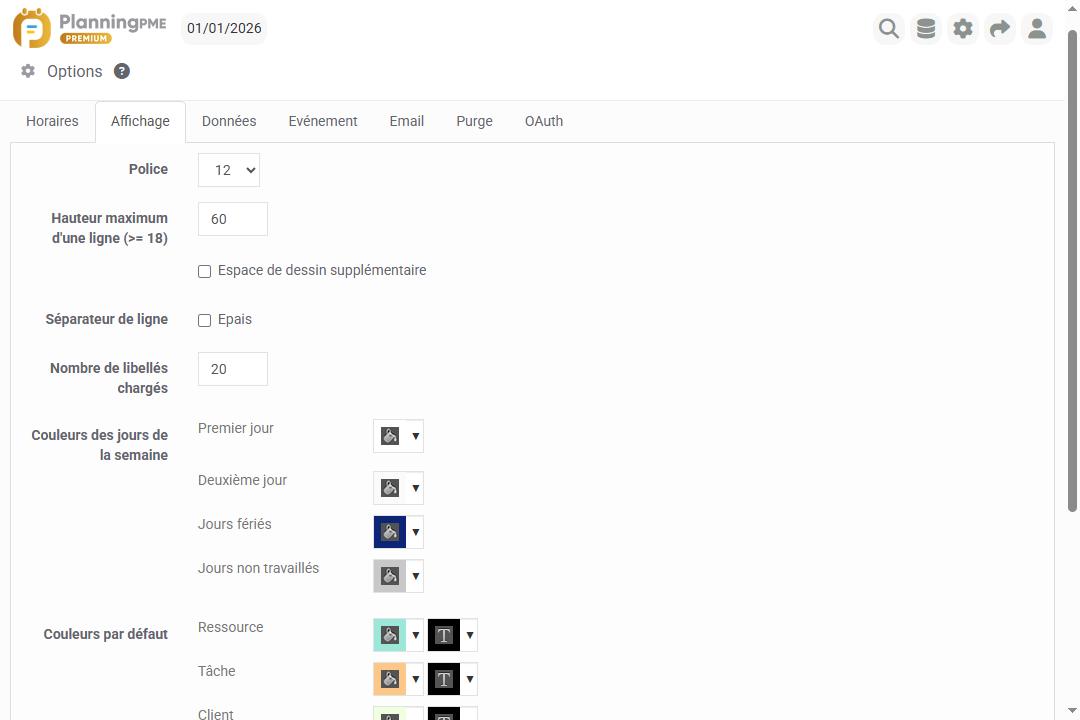
Task: Toggle the Epais separator checkbox
Action: pyautogui.click(x=205, y=320)
